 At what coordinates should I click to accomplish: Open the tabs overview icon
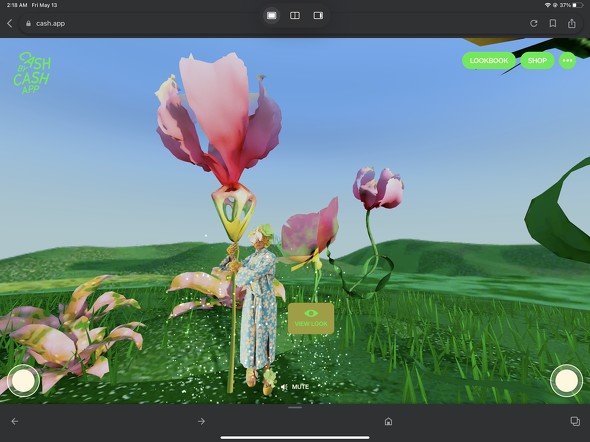pyautogui.click(x=575, y=421)
